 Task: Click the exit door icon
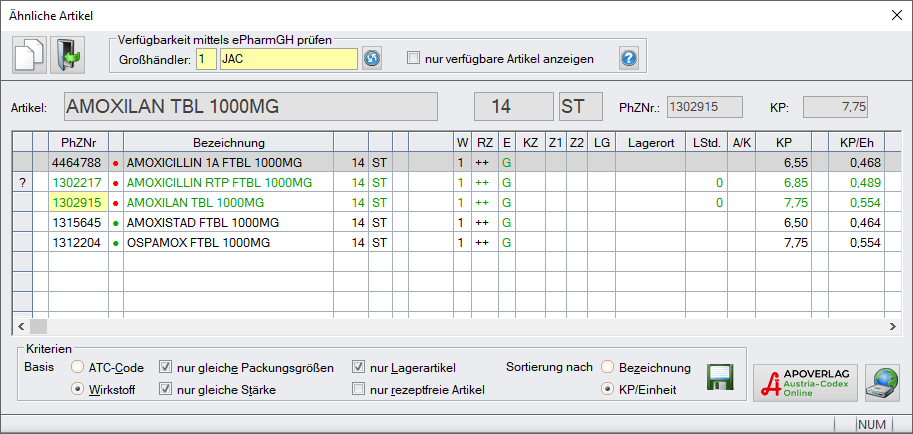69,55
